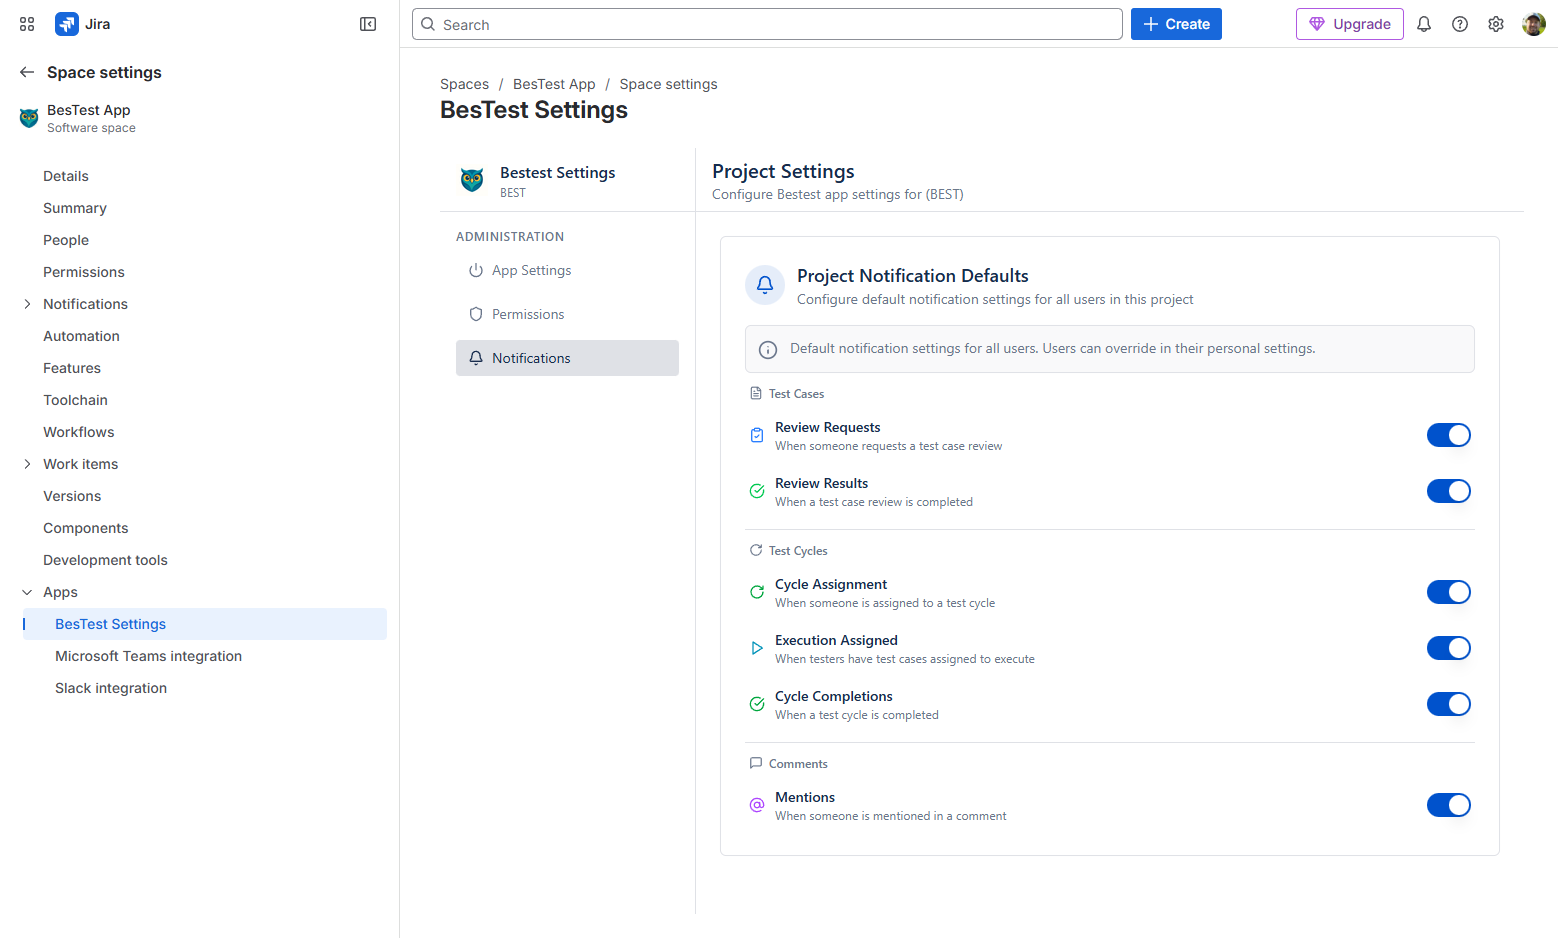The height and width of the screenshot is (938, 1558).
Task: Collapse the Apps section chevron
Action: 27,592
